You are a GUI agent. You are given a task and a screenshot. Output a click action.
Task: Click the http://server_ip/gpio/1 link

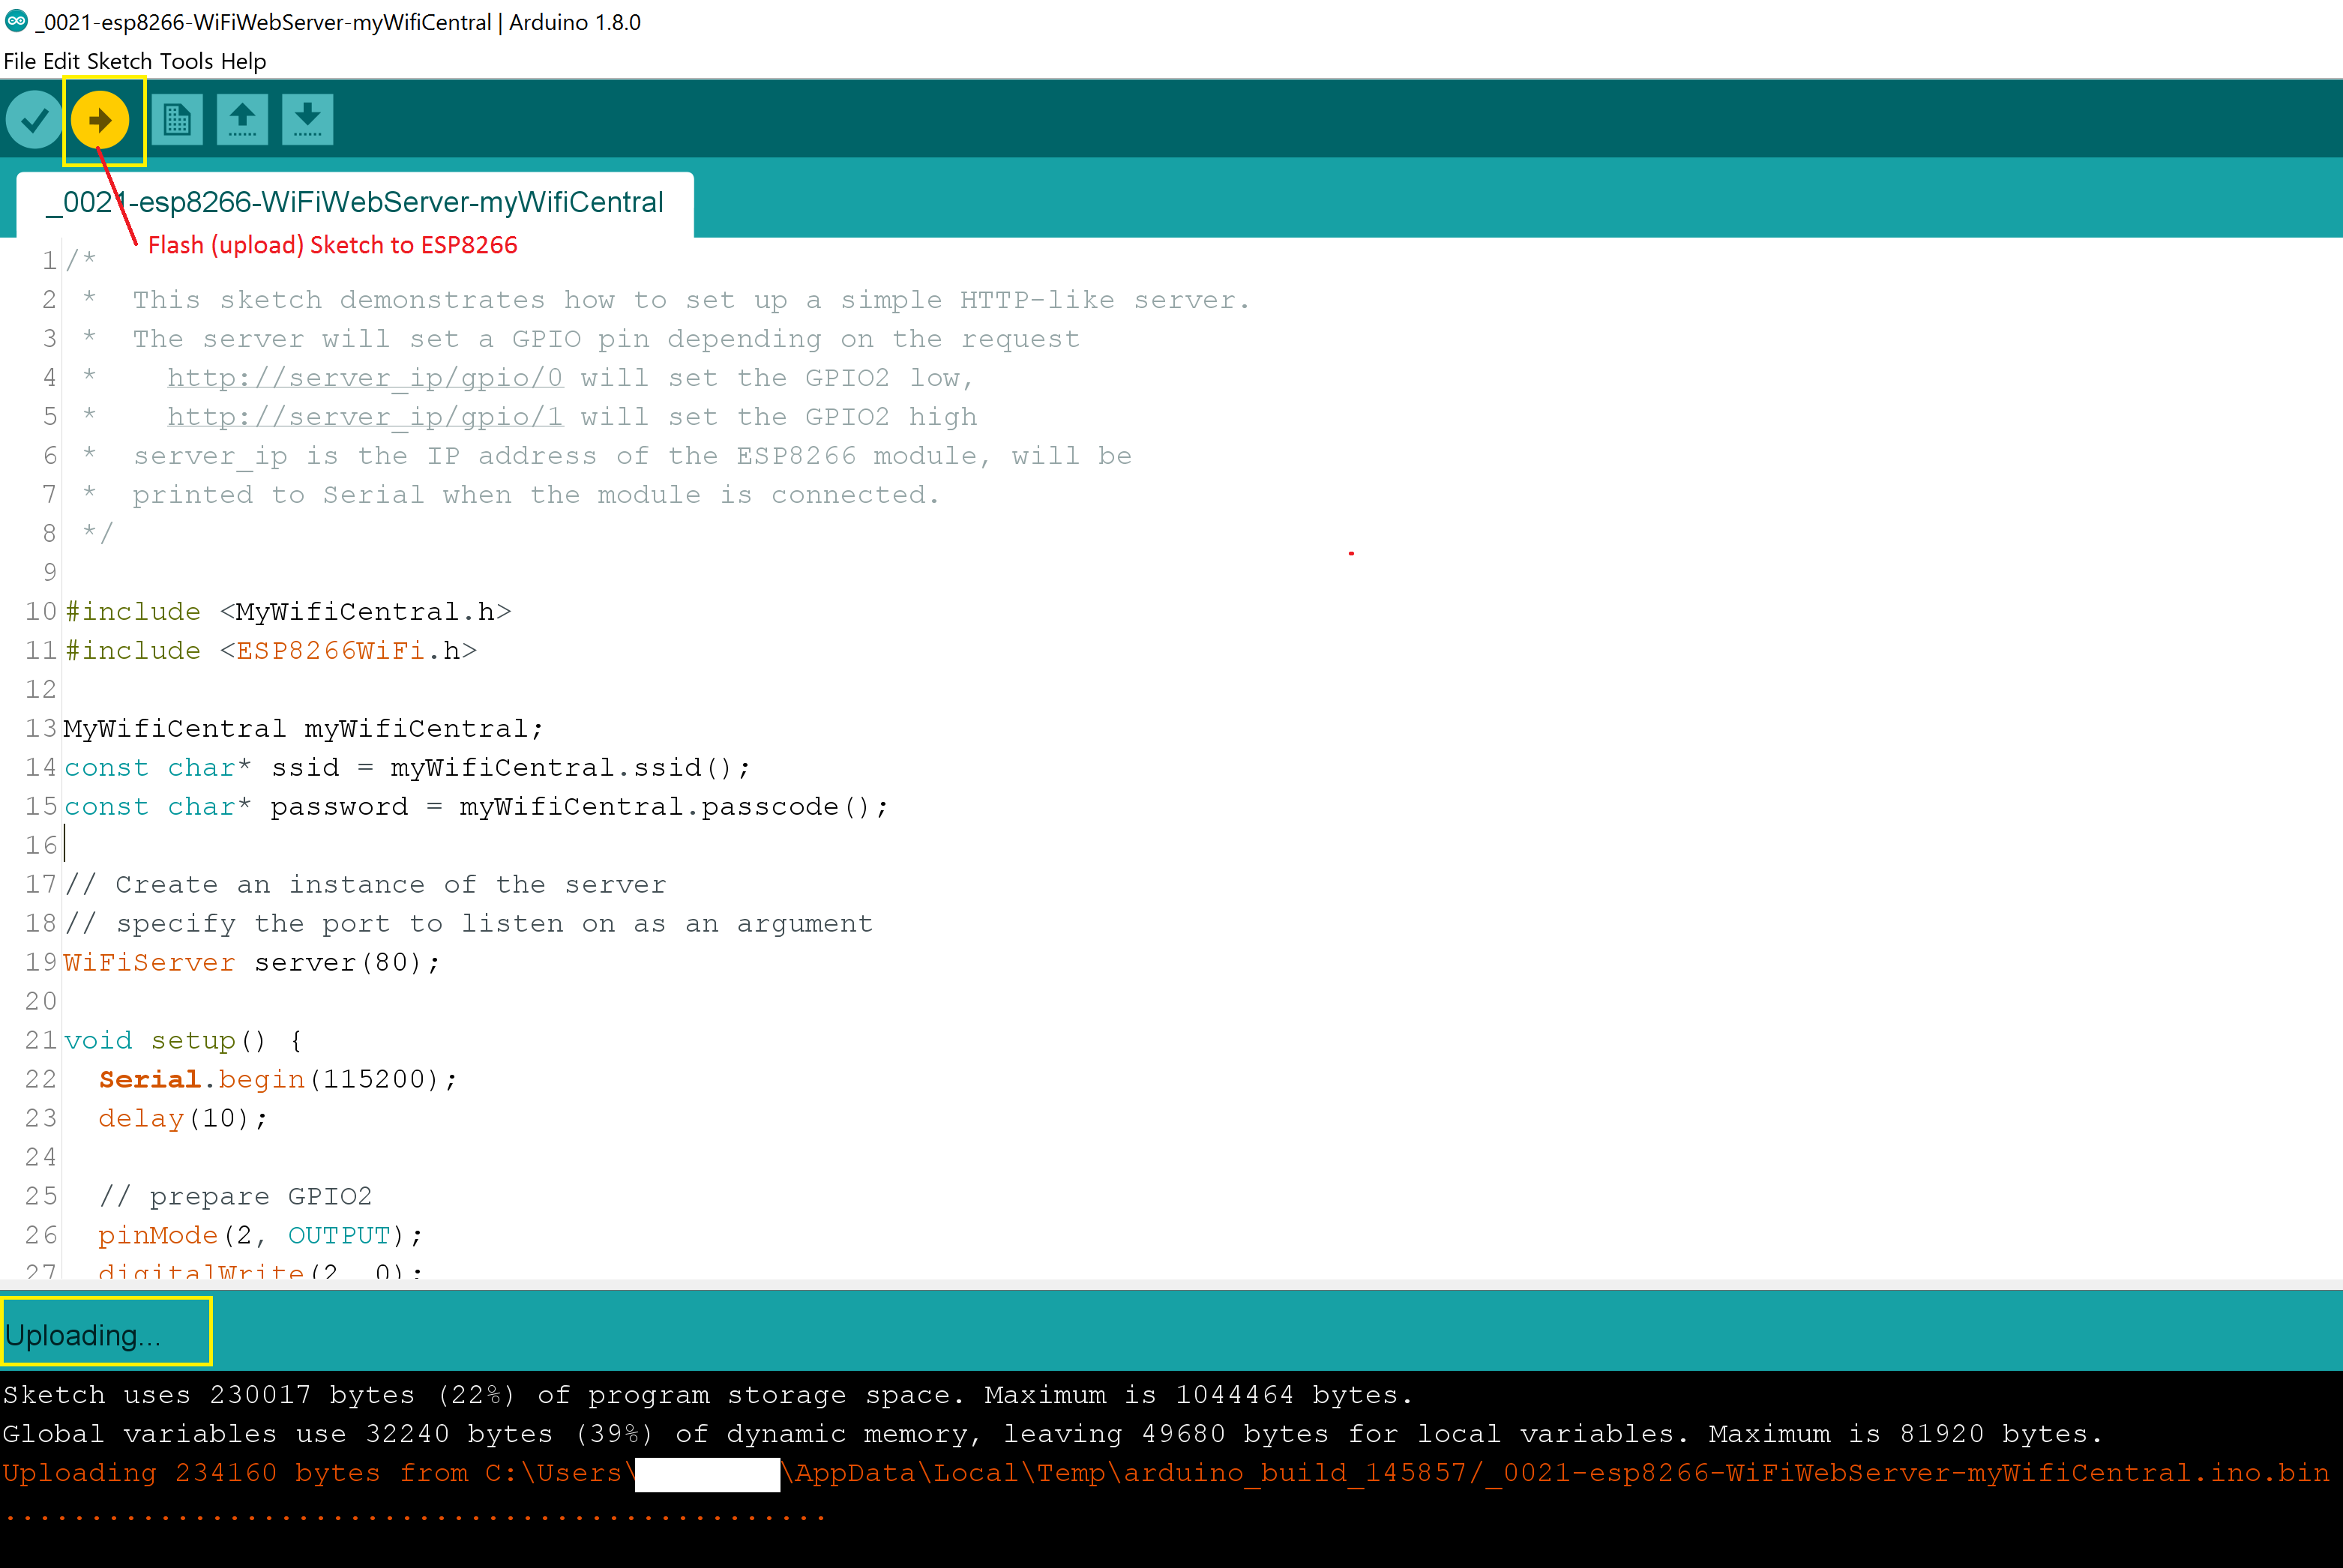coord(365,417)
